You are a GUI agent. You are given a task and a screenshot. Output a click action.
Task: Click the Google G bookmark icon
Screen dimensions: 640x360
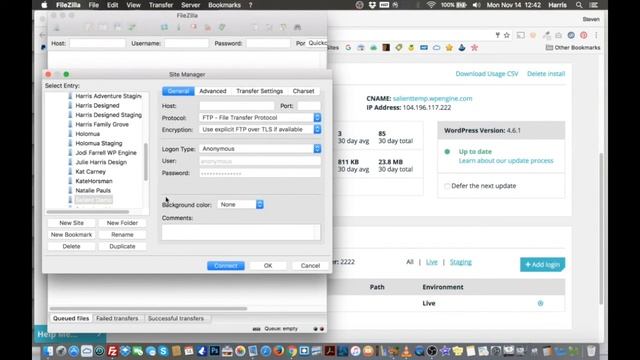tap(348, 48)
